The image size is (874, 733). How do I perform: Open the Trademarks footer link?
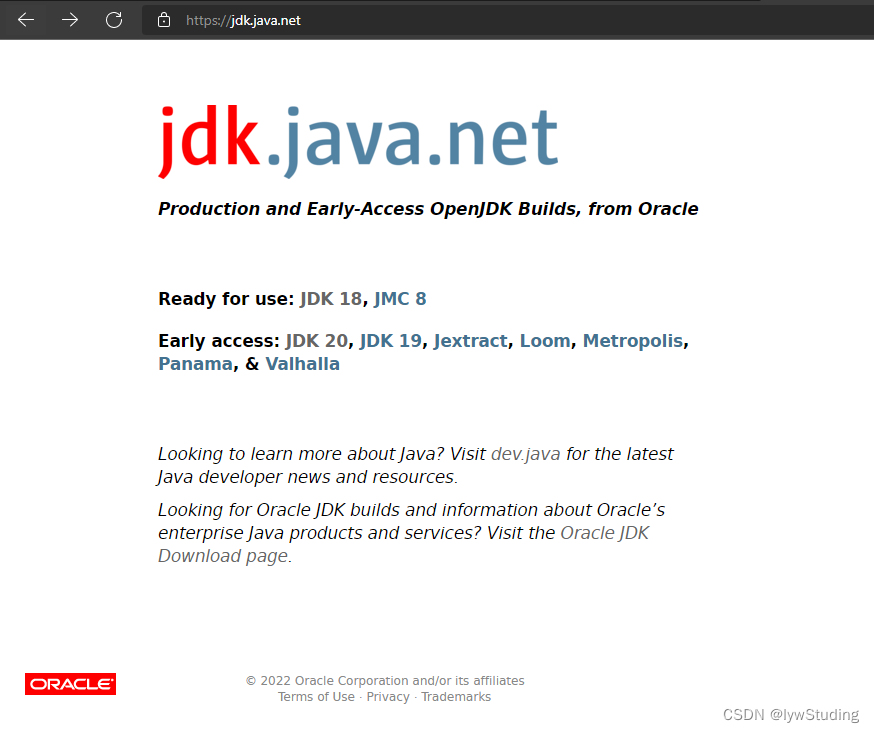click(x=456, y=697)
